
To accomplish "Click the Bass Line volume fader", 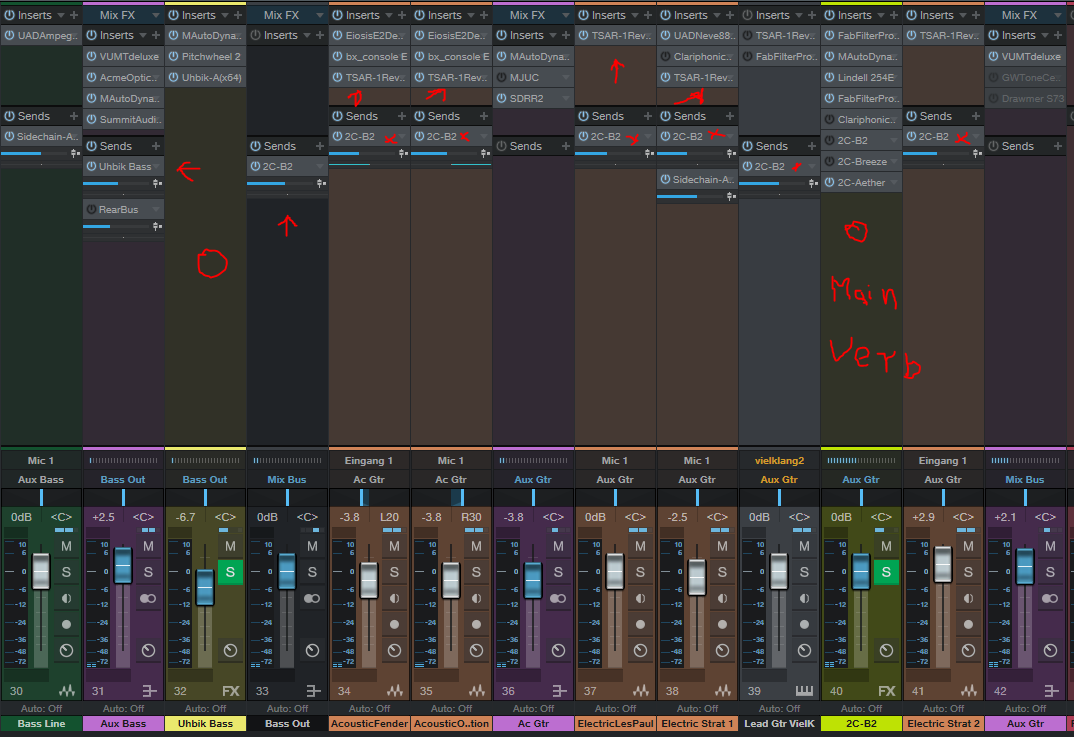I will (x=41, y=571).
